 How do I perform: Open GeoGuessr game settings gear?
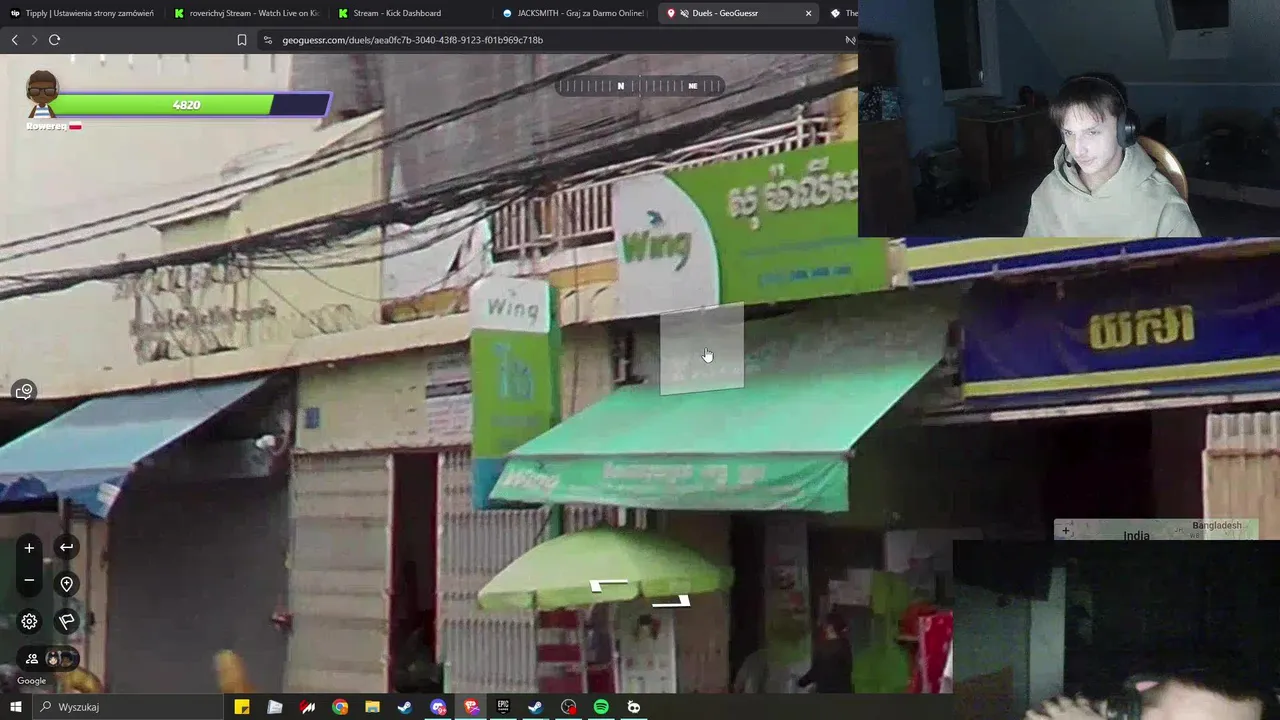tap(29, 621)
